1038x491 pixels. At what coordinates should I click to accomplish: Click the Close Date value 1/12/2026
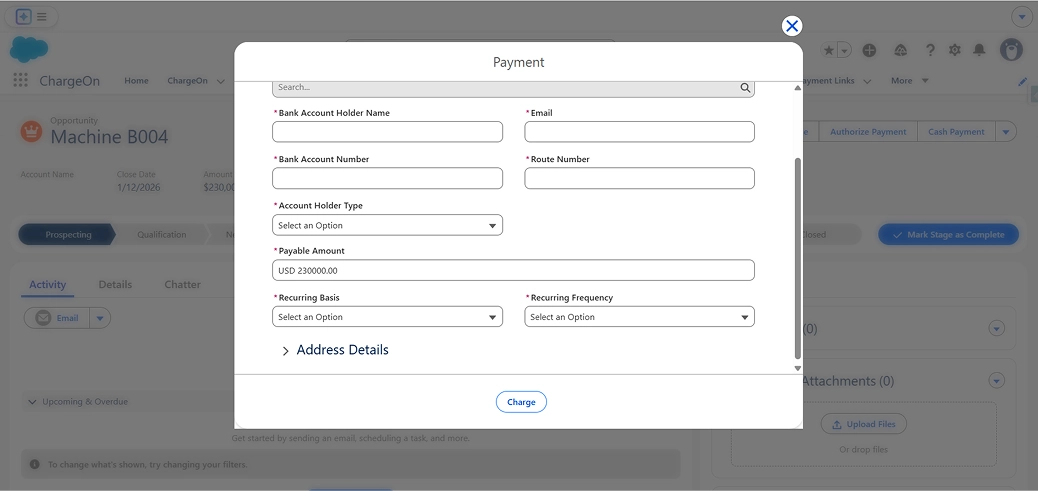tap(138, 187)
